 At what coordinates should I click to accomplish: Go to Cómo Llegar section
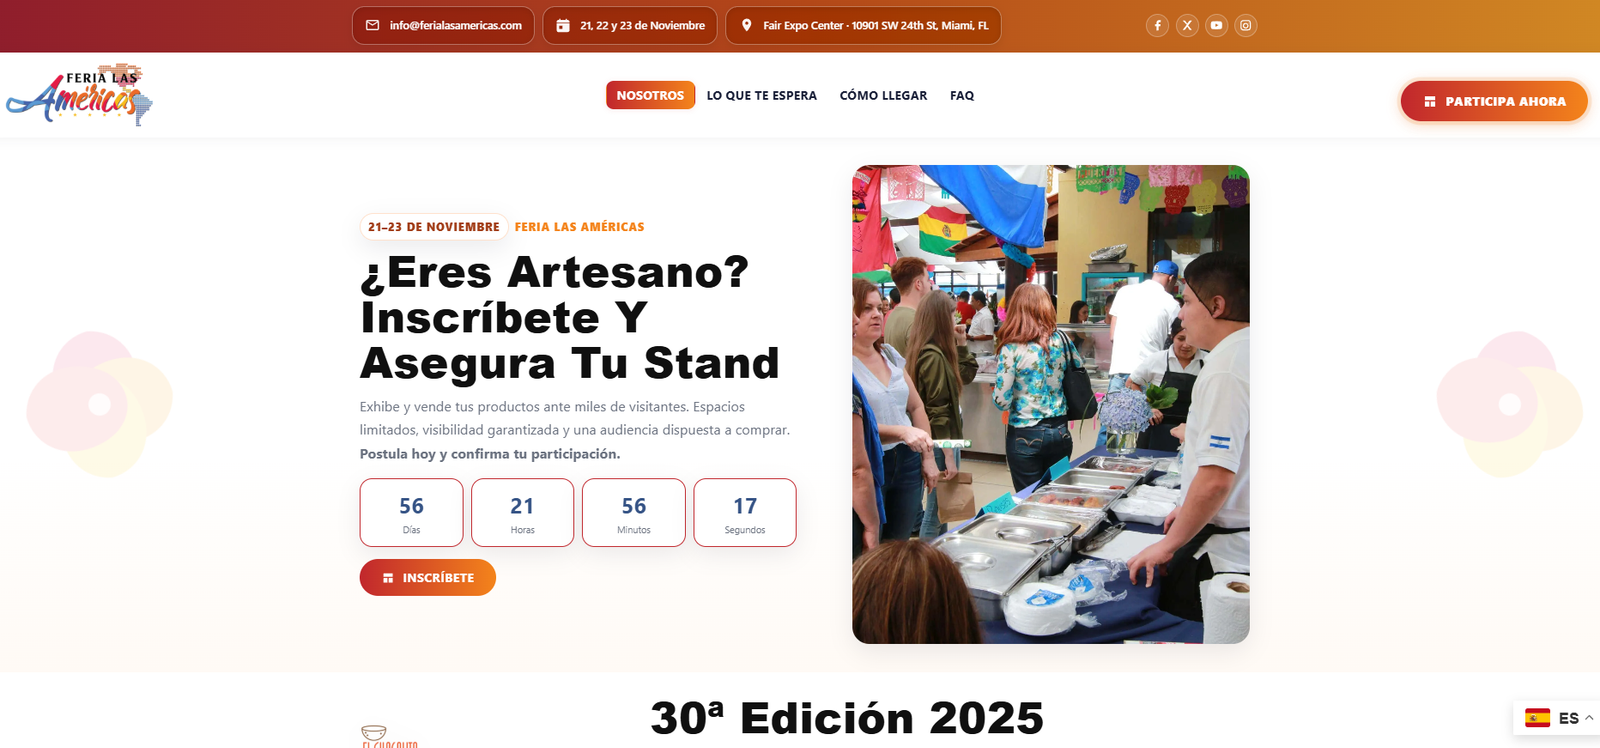(x=883, y=96)
